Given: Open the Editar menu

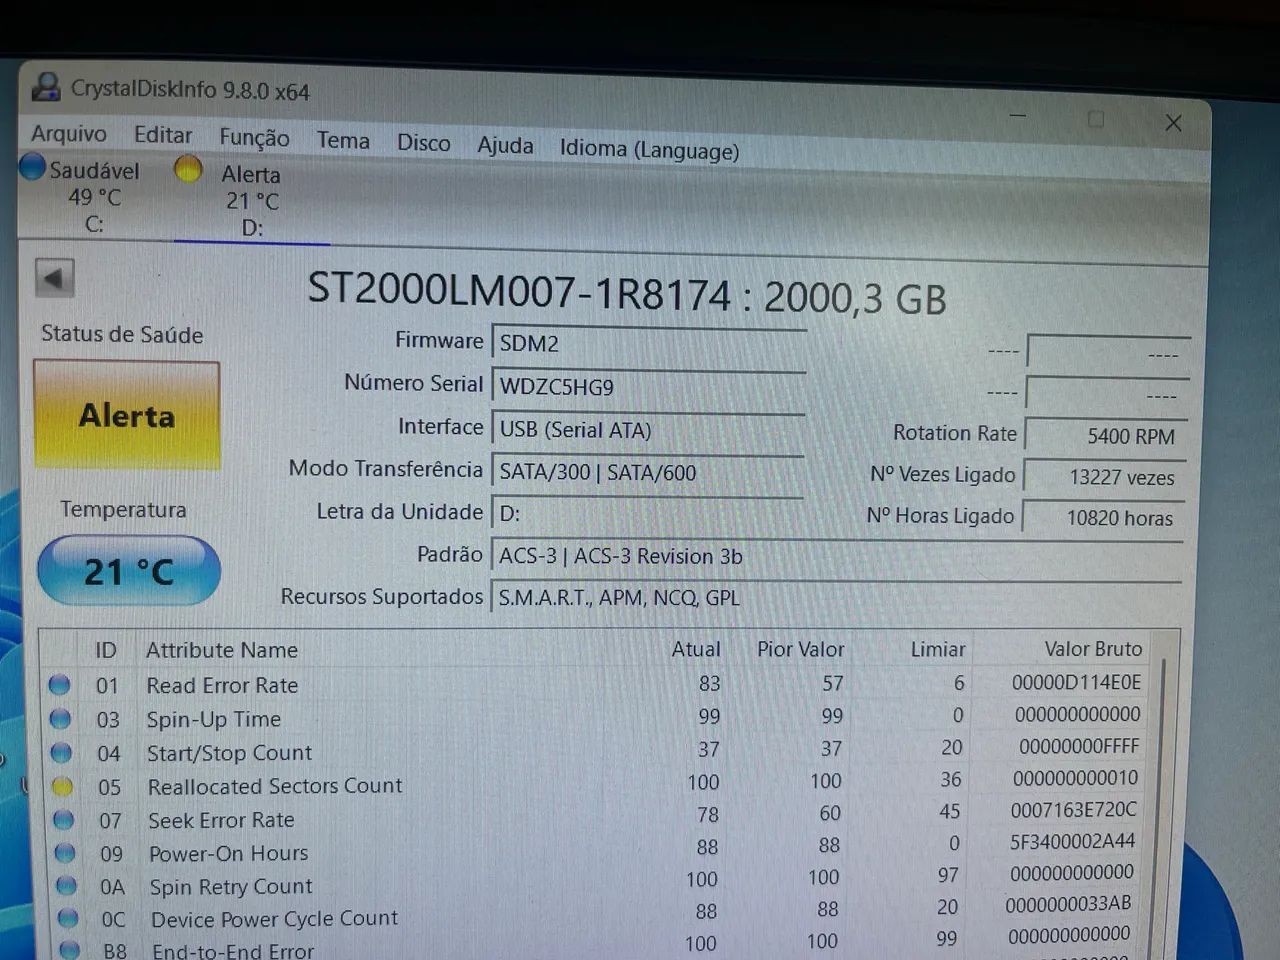Looking at the screenshot, I should [163, 135].
